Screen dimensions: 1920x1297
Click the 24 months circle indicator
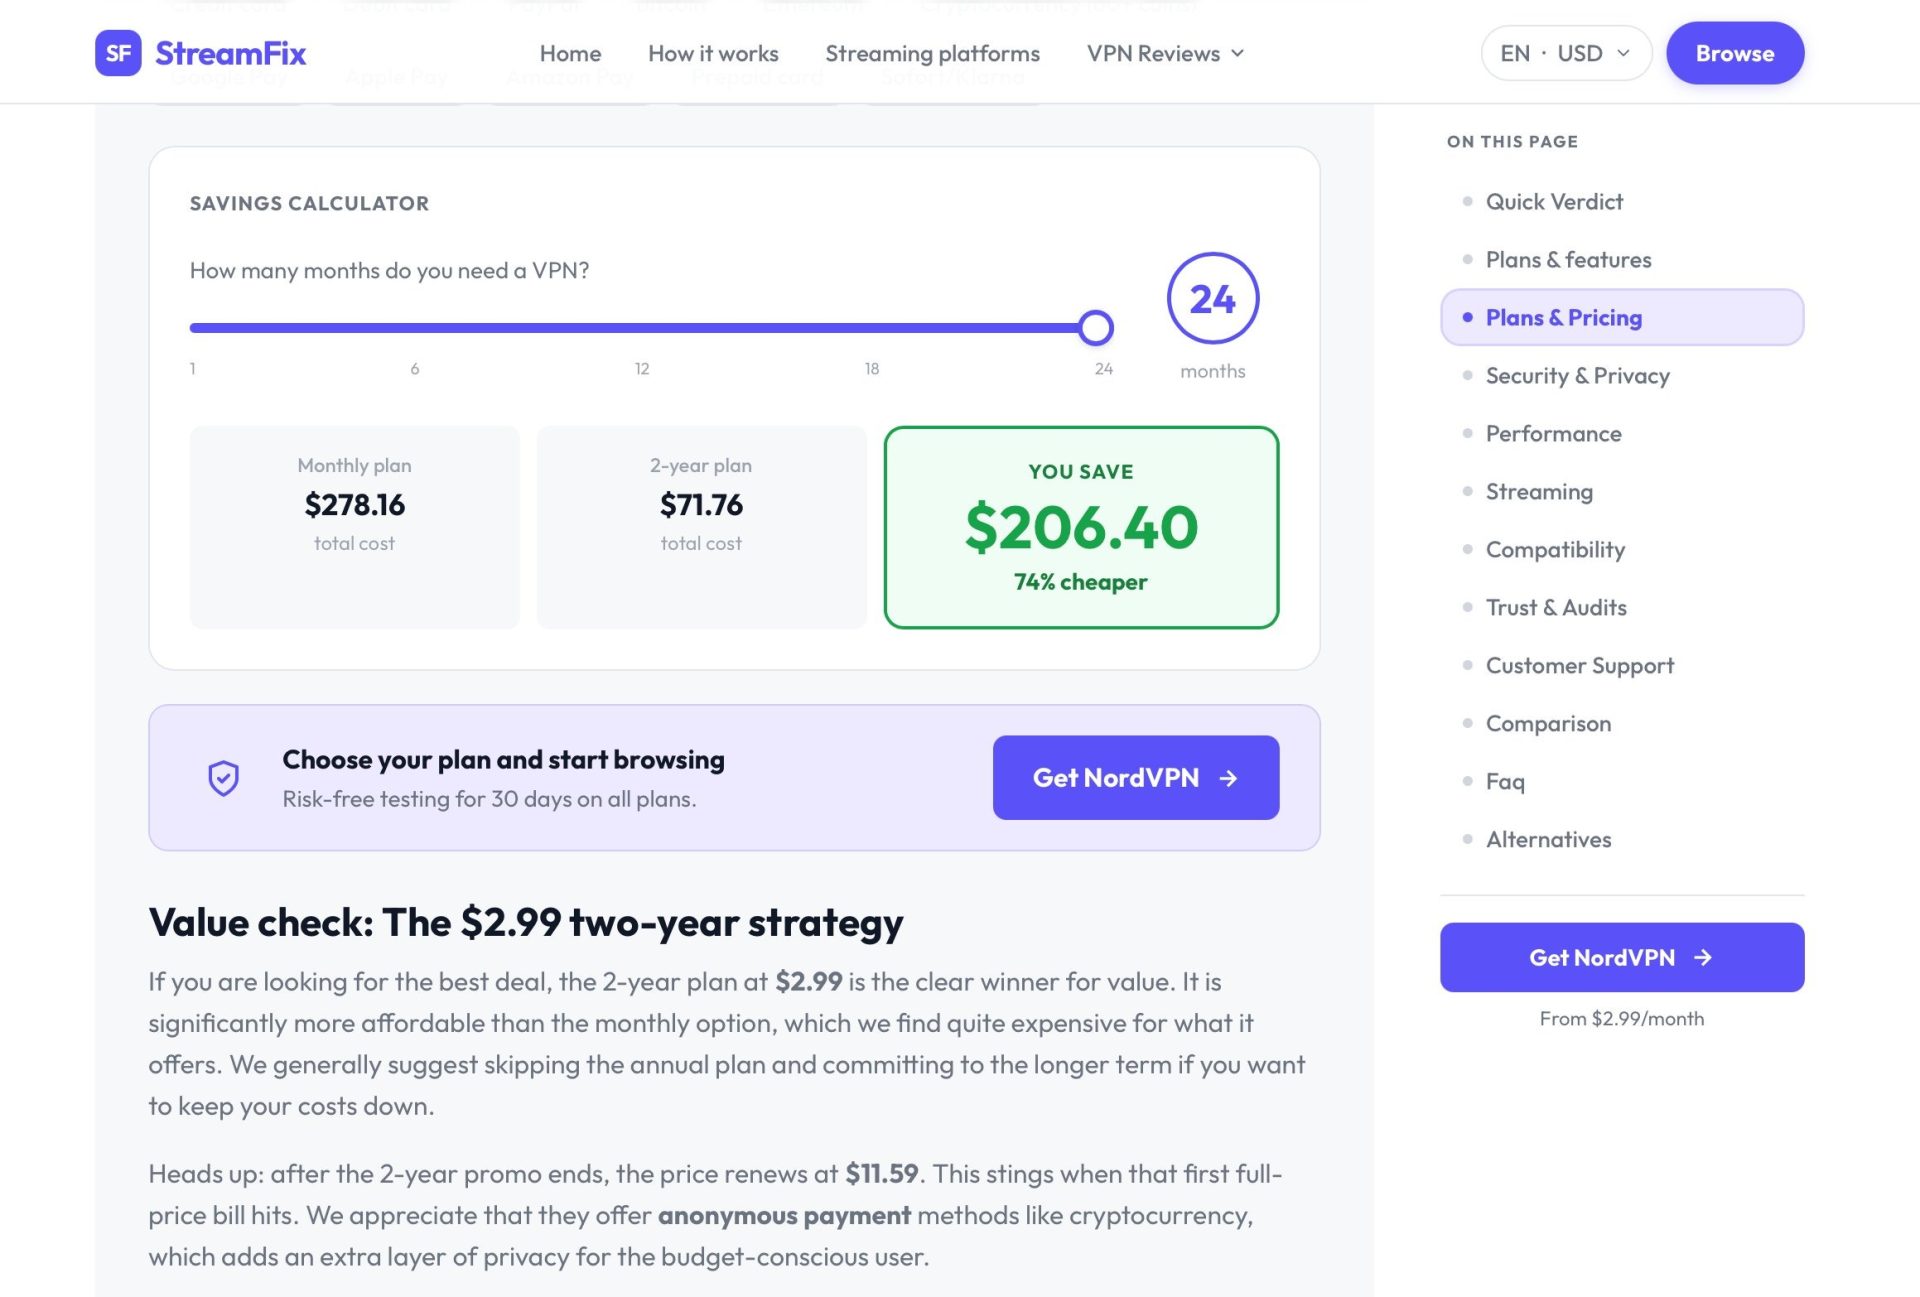tap(1212, 298)
